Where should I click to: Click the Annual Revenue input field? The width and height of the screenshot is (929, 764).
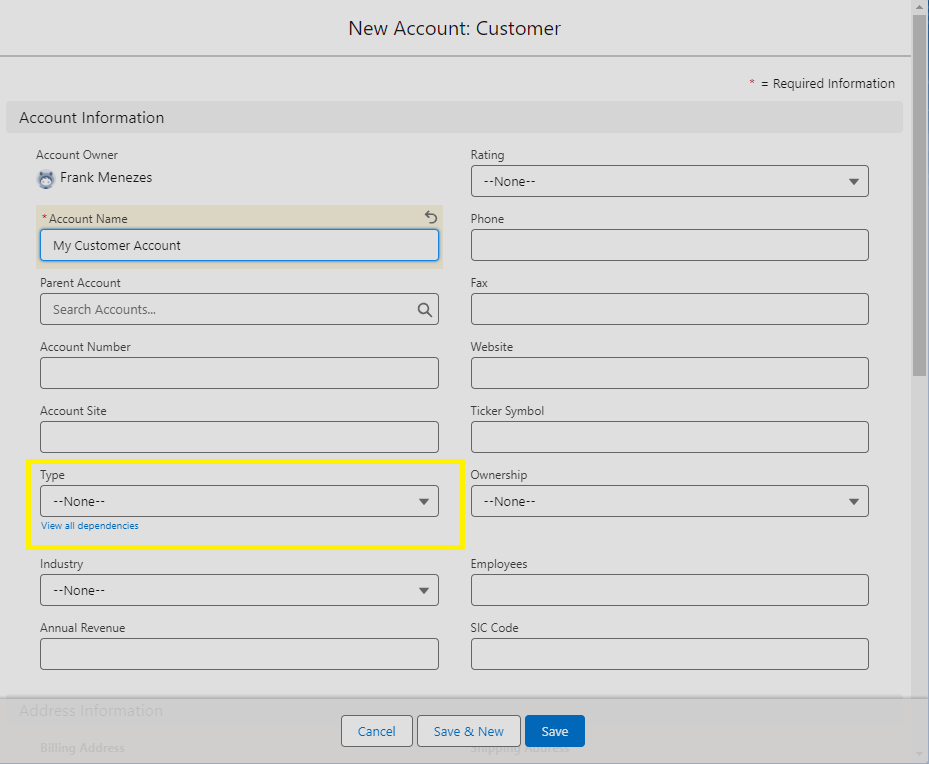239,654
